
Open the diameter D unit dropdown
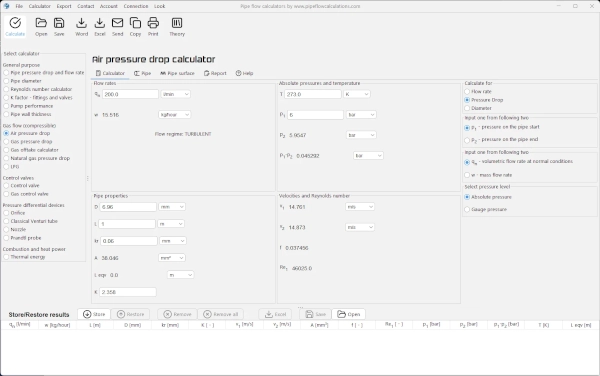(x=172, y=207)
